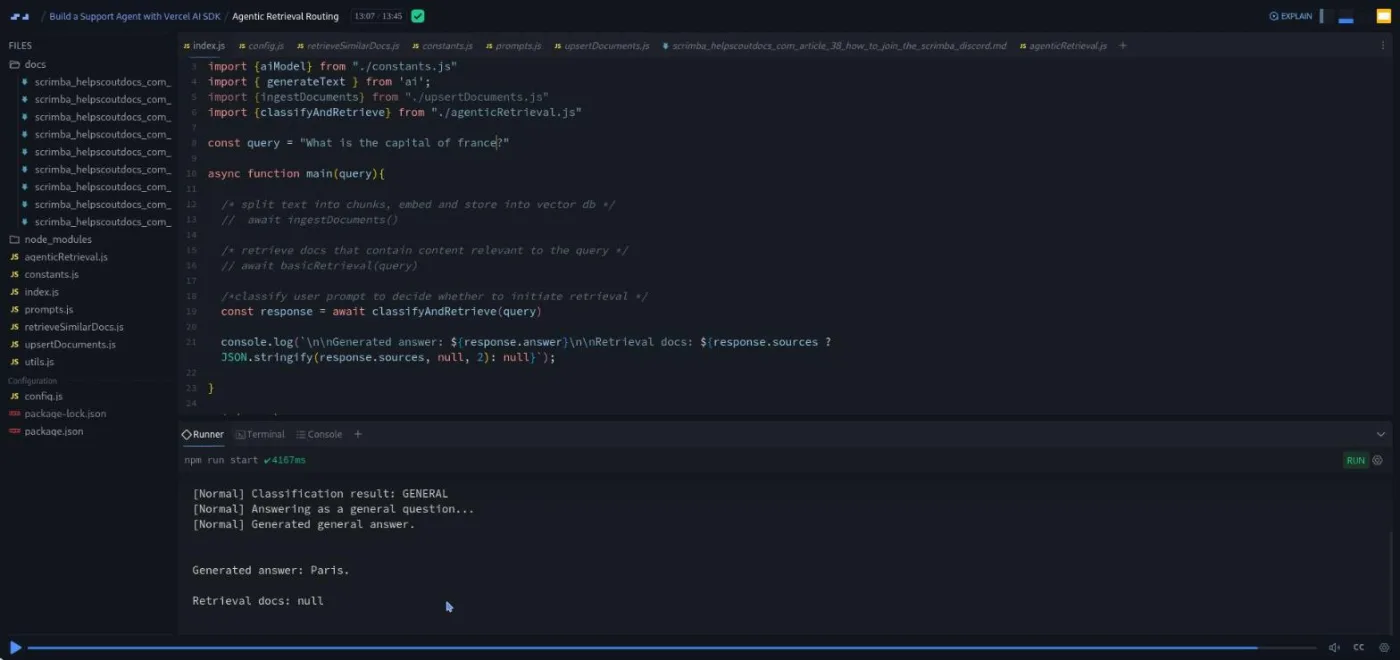Click 'Generated answer: Paris.' output line
The height and width of the screenshot is (660, 1400).
271,570
